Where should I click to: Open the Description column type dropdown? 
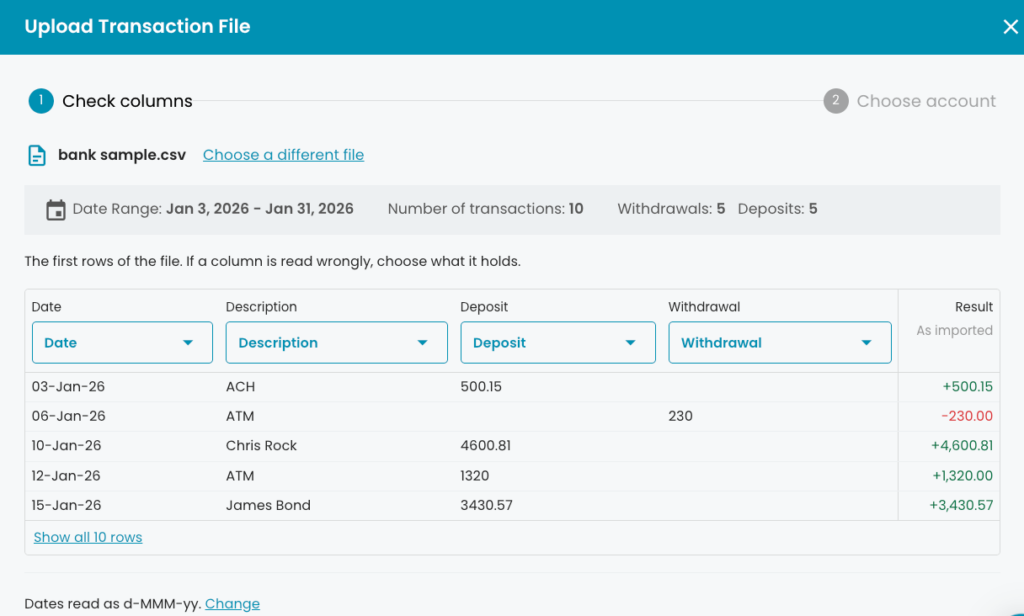[x=336, y=342]
